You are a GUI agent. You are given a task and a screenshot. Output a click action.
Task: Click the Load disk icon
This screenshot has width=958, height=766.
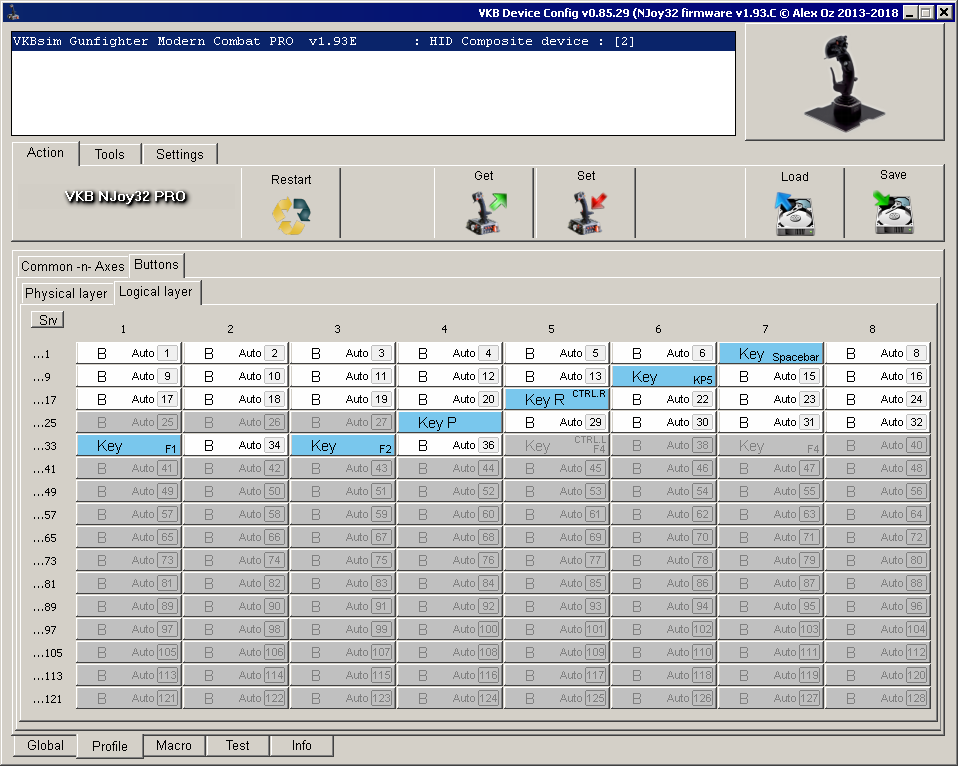point(795,214)
